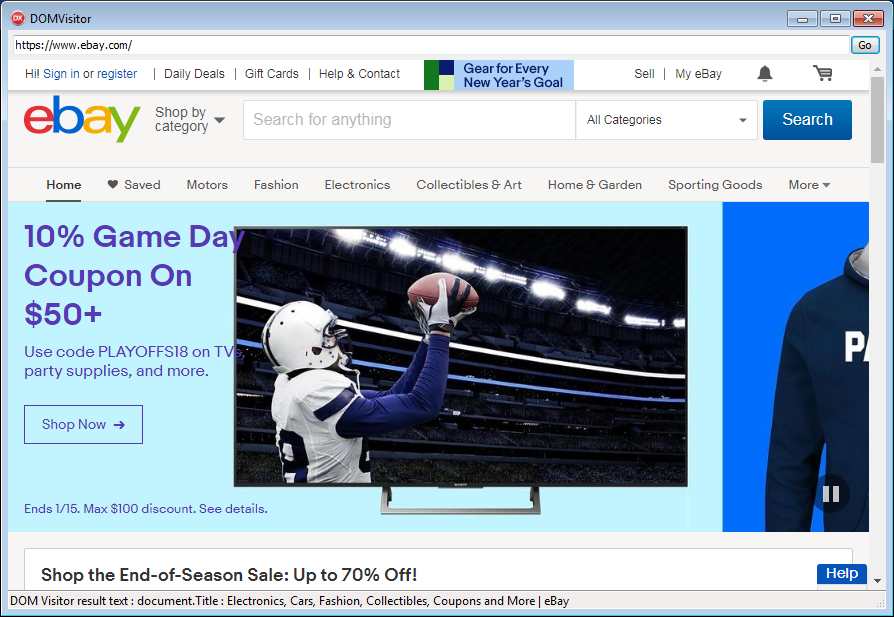
Task: Click the register link
Action: tap(117, 74)
